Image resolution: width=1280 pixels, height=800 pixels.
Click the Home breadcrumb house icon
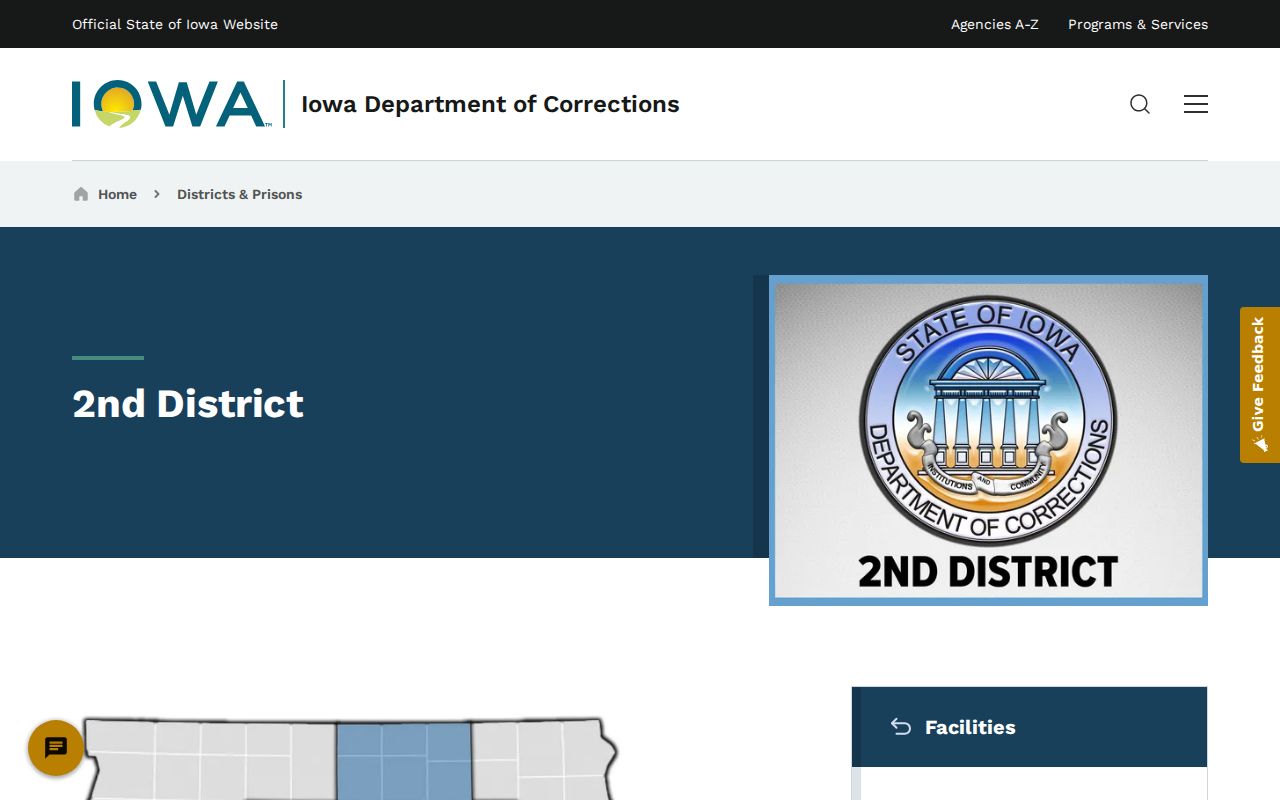click(81, 194)
